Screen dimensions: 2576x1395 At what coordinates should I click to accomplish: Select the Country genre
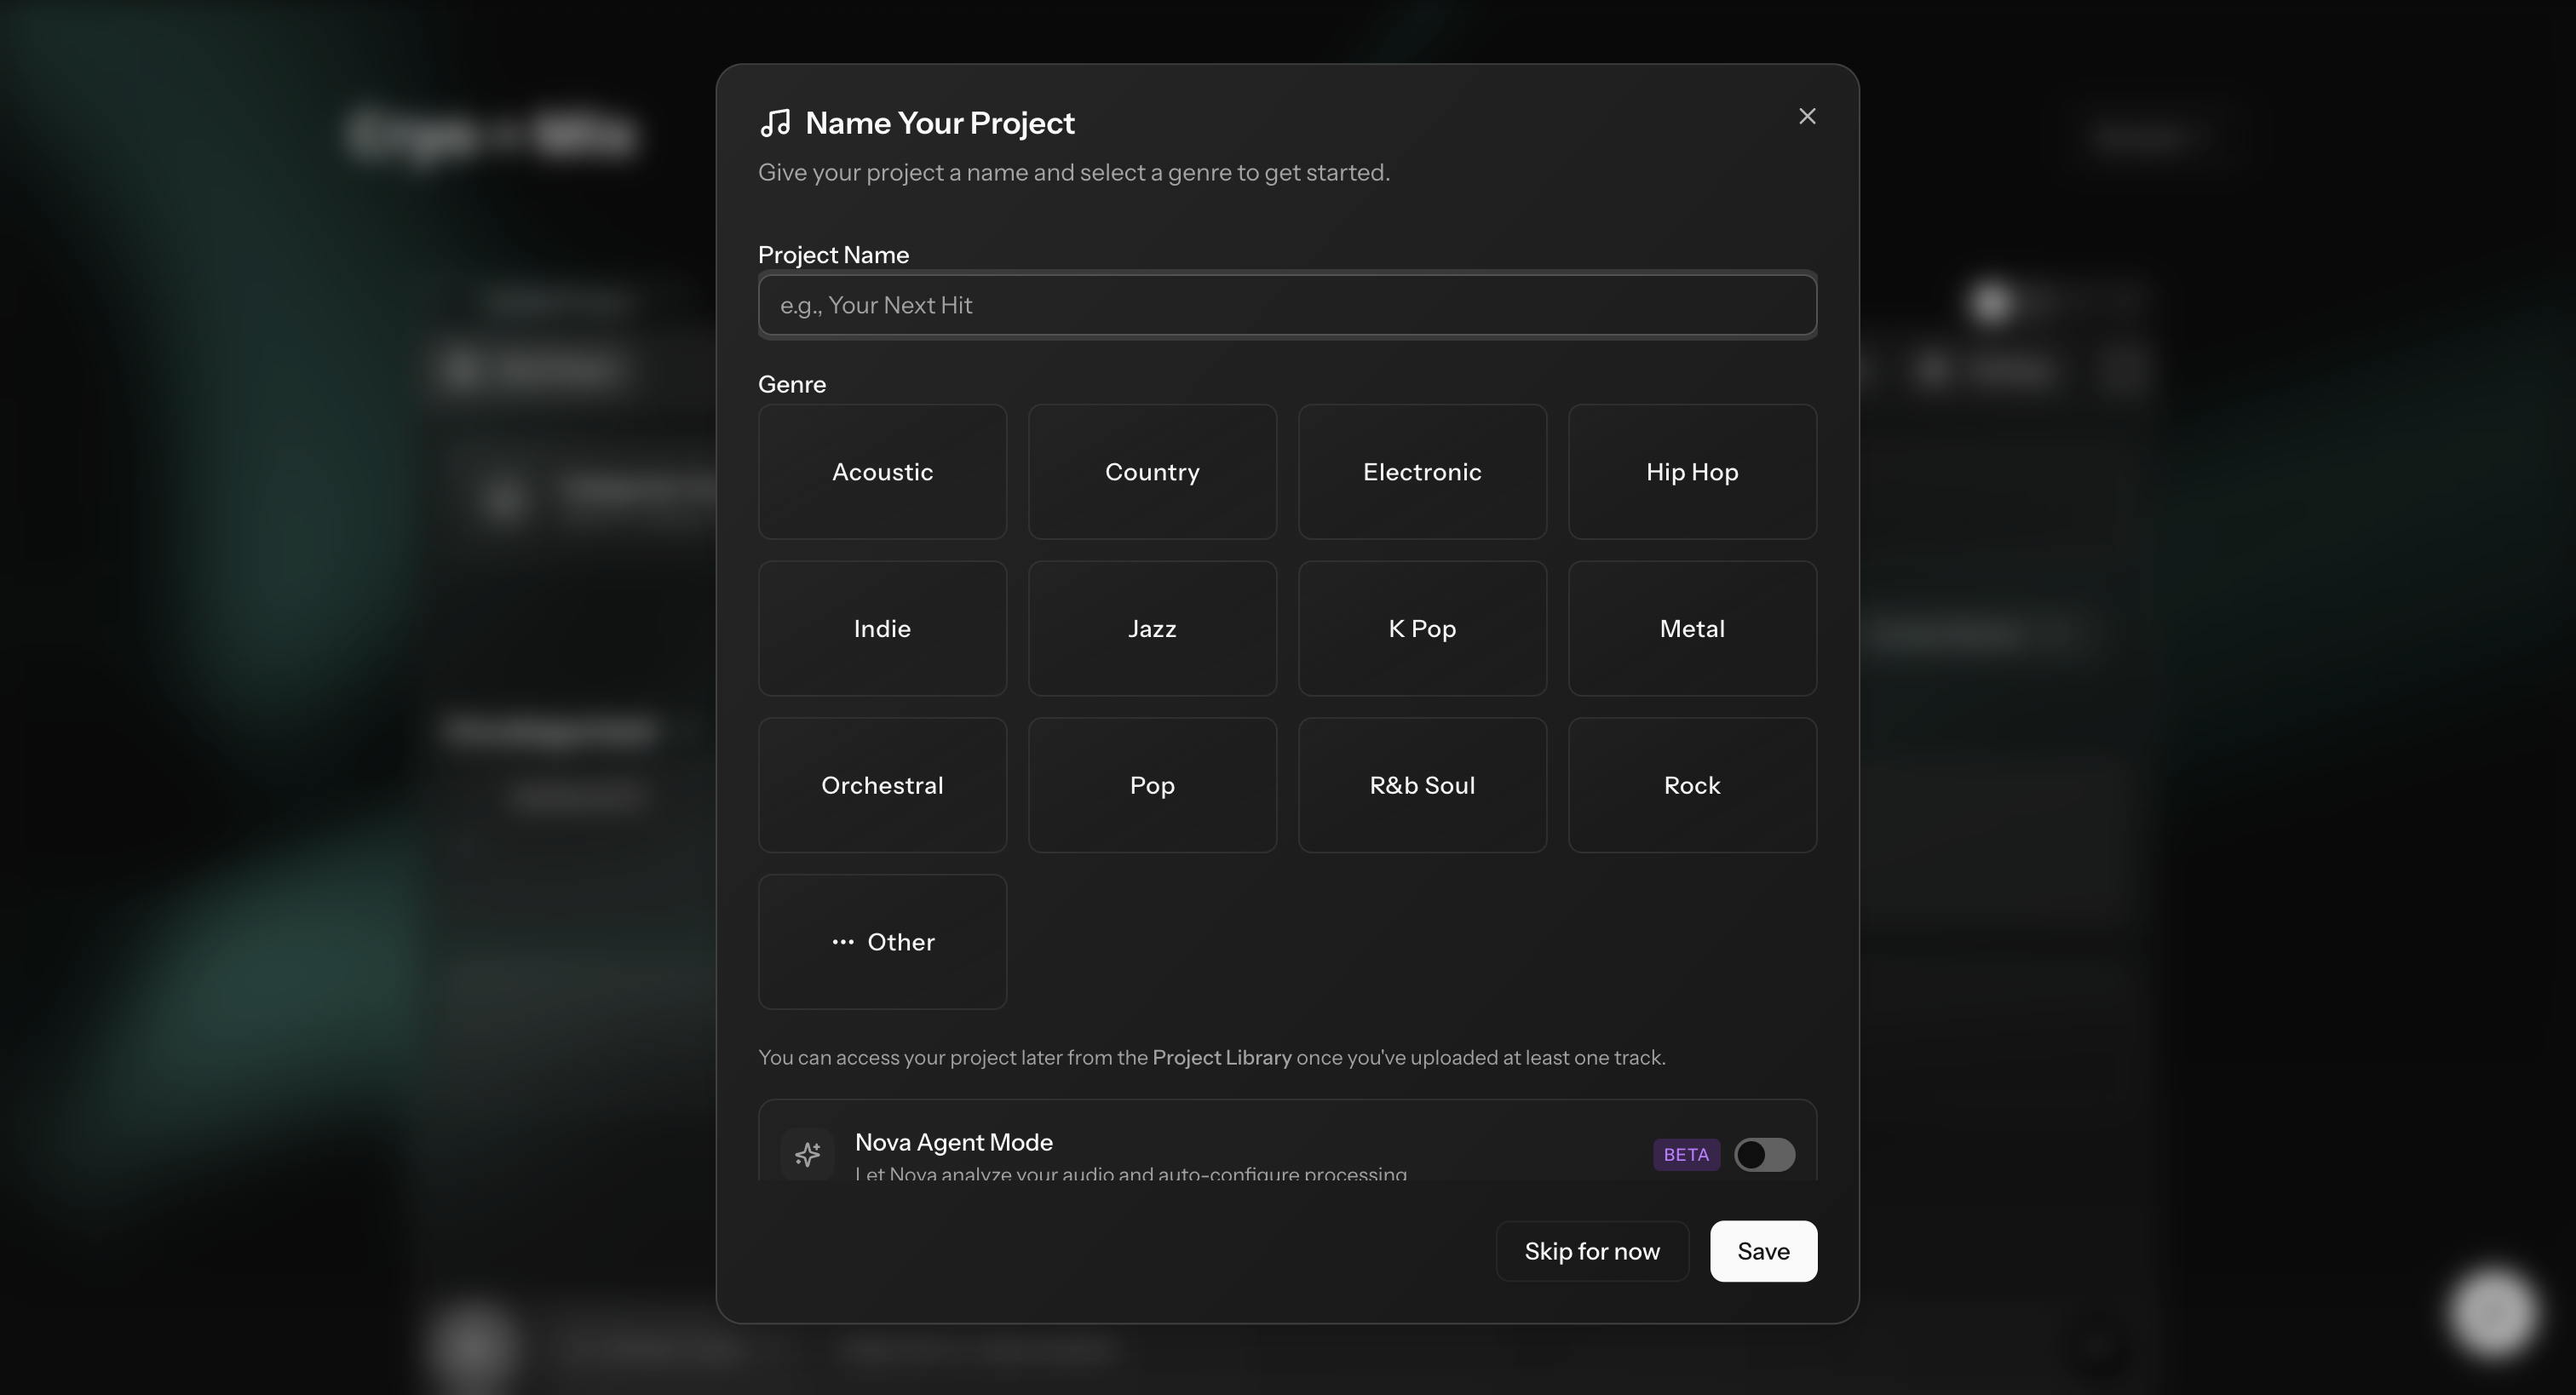pos(1152,471)
